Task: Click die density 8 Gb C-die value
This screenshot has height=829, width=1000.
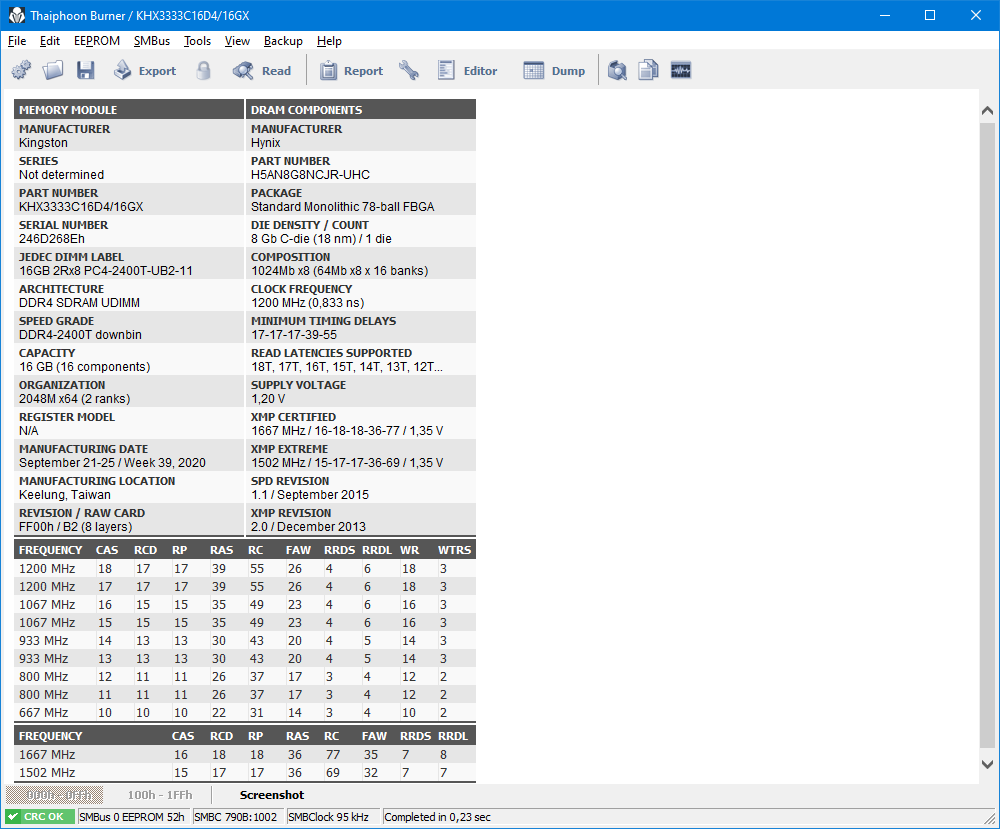Action: pos(321,238)
